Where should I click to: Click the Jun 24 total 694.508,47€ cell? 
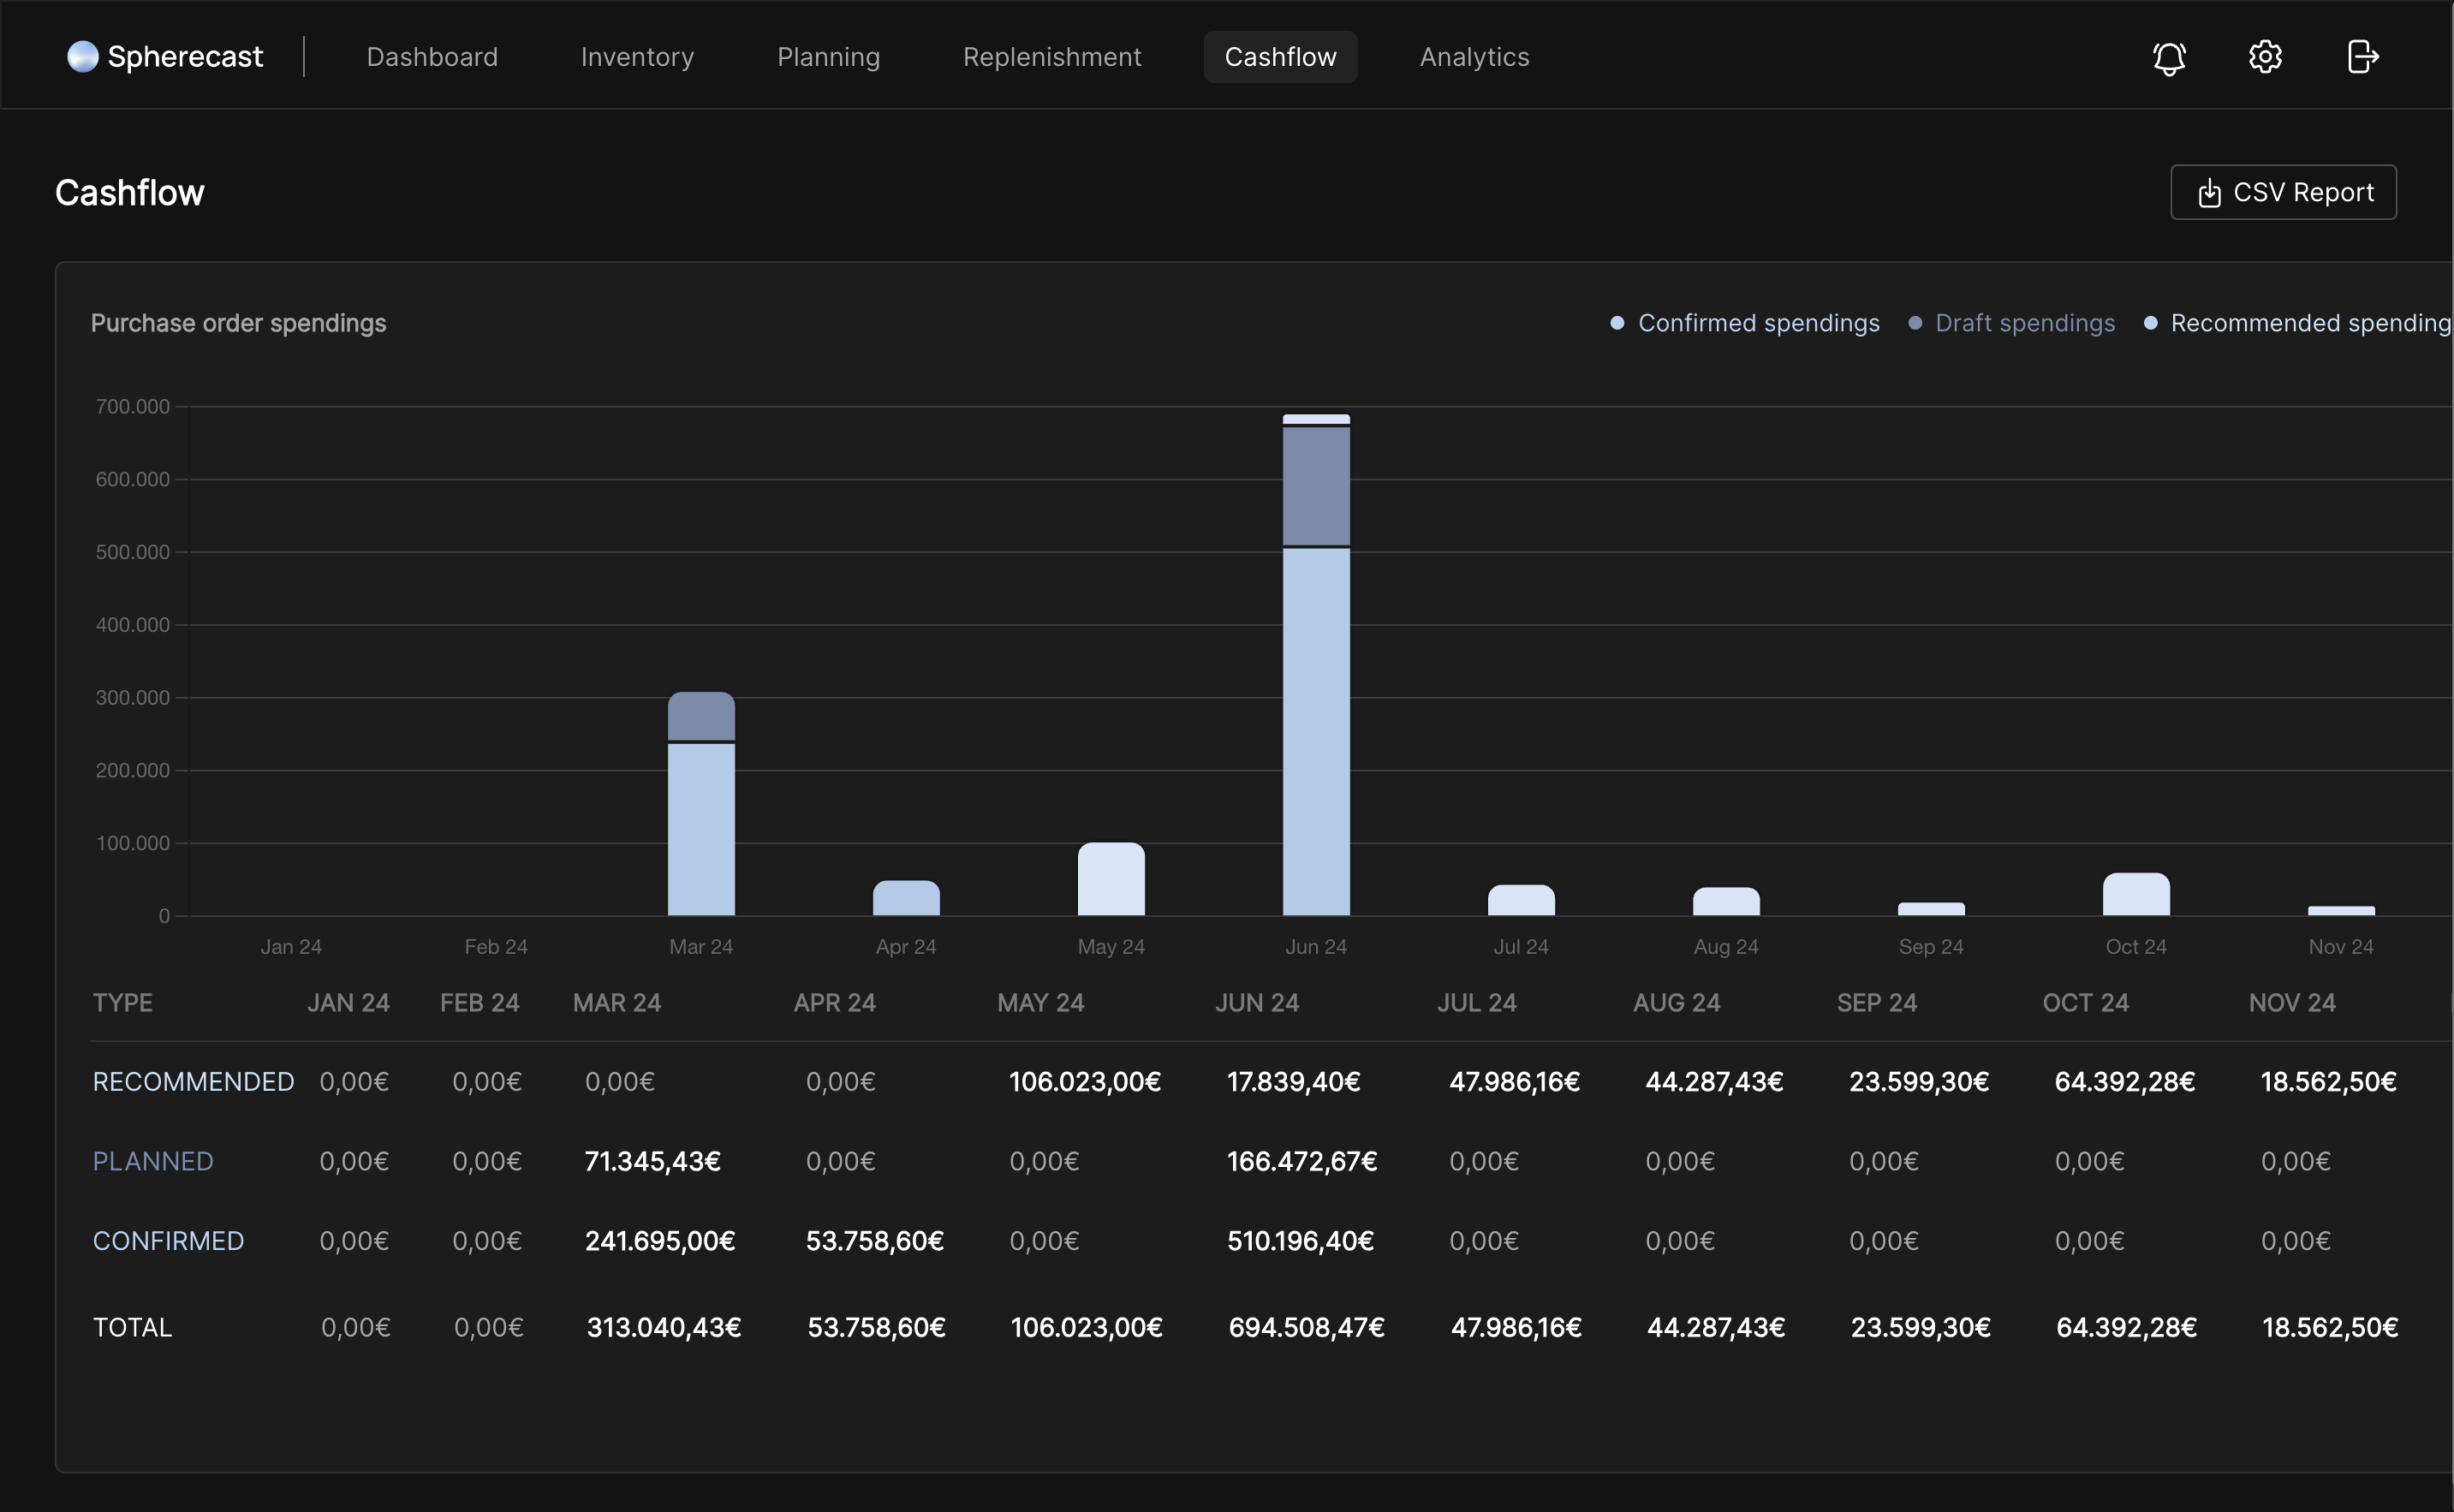coord(1305,1327)
